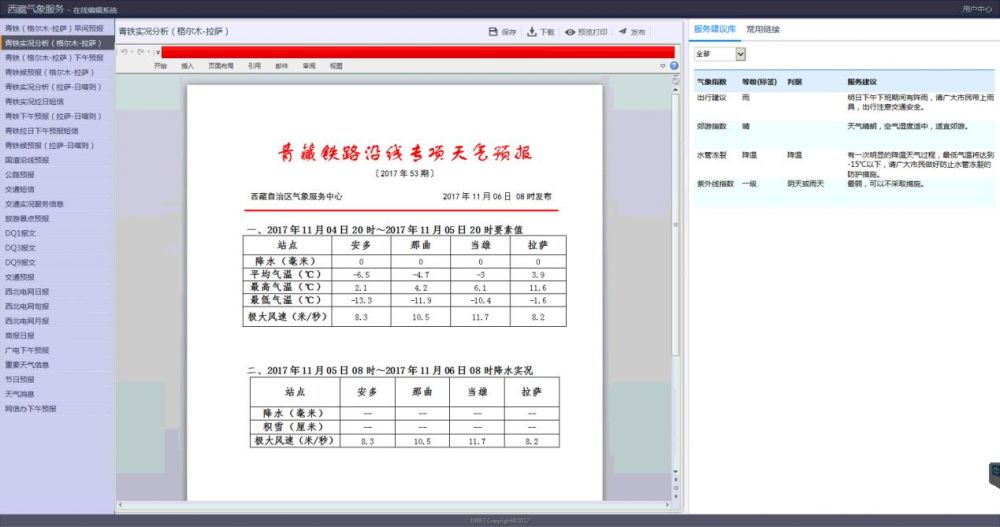Switch to the 页面布局 ribbon tab
1000x527 pixels.
click(220, 66)
